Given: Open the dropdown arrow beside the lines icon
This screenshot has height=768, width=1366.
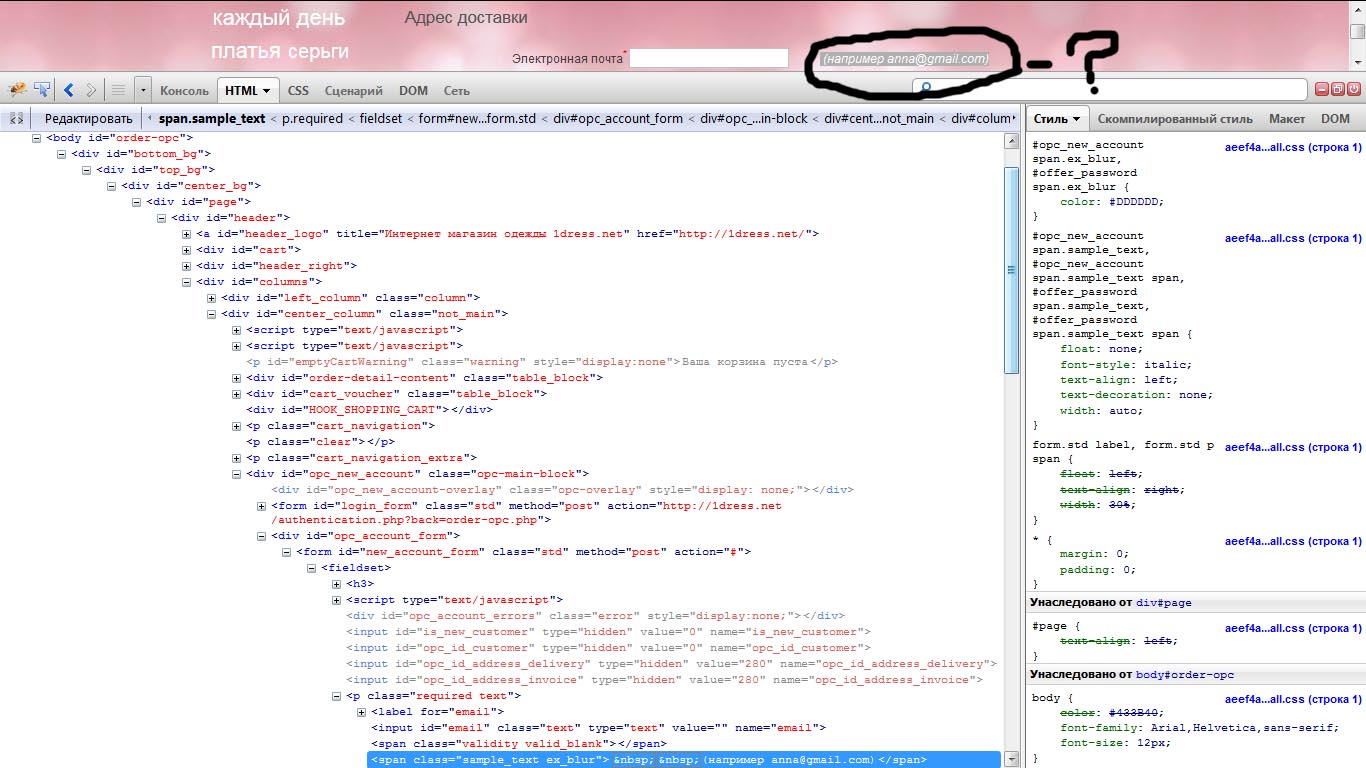Looking at the screenshot, I should tap(143, 90).
